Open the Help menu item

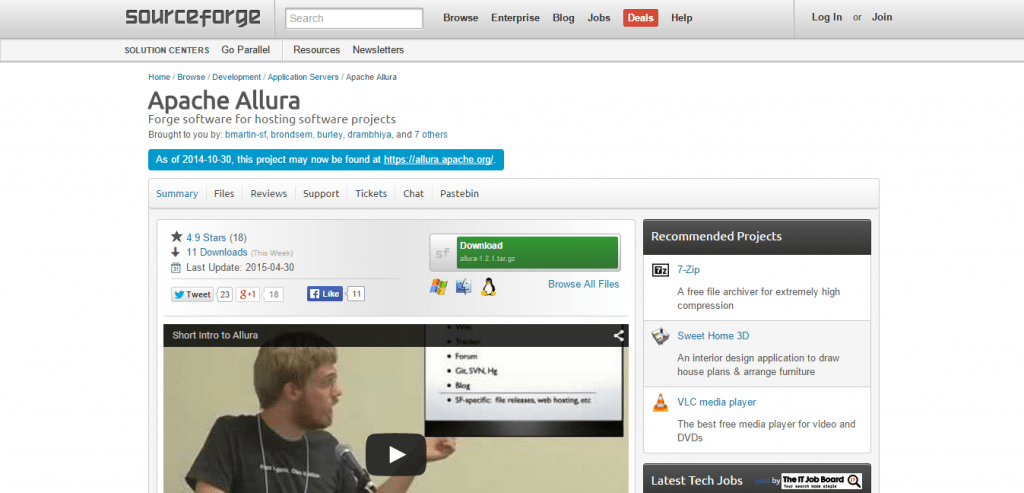tap(681, 18)
